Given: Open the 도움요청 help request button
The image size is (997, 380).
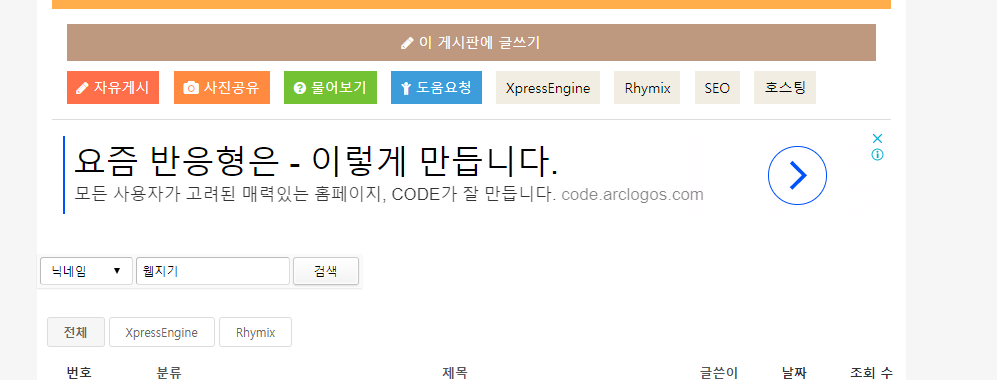Looking at the screenshot, I should pyautogui.click(x=436, y=88).
